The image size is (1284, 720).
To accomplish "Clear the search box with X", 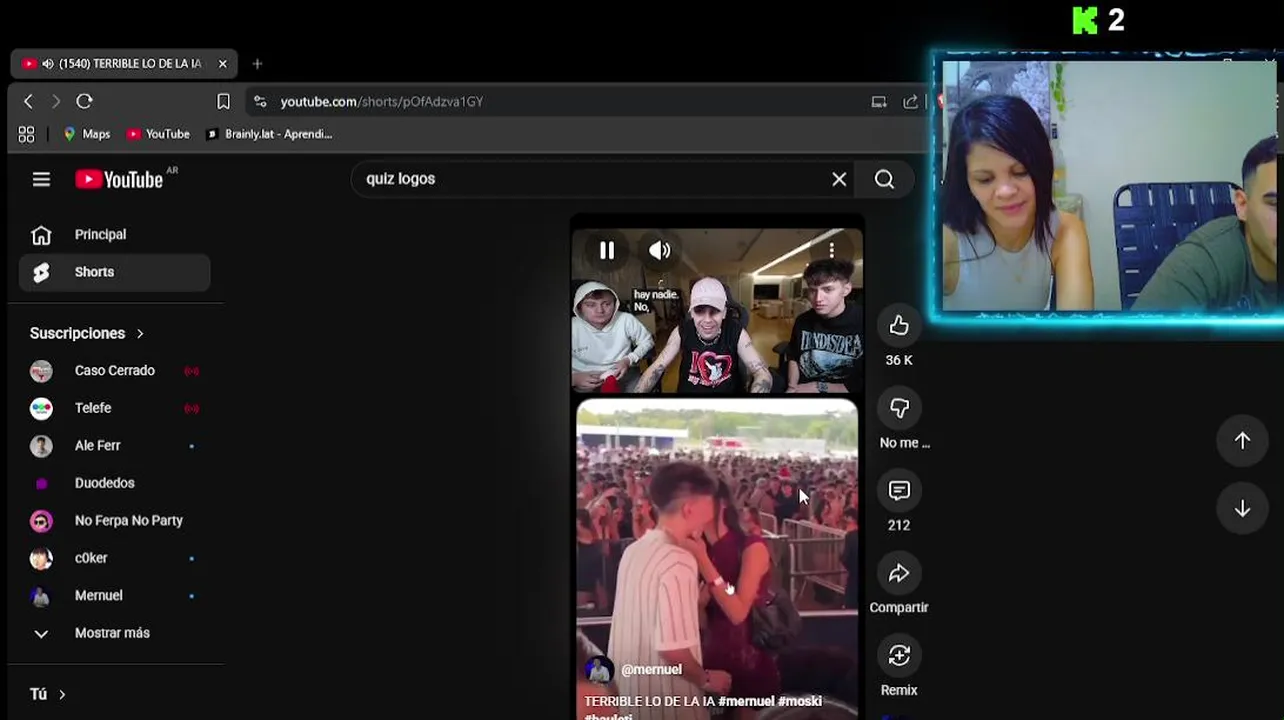I will click(839, 179).
